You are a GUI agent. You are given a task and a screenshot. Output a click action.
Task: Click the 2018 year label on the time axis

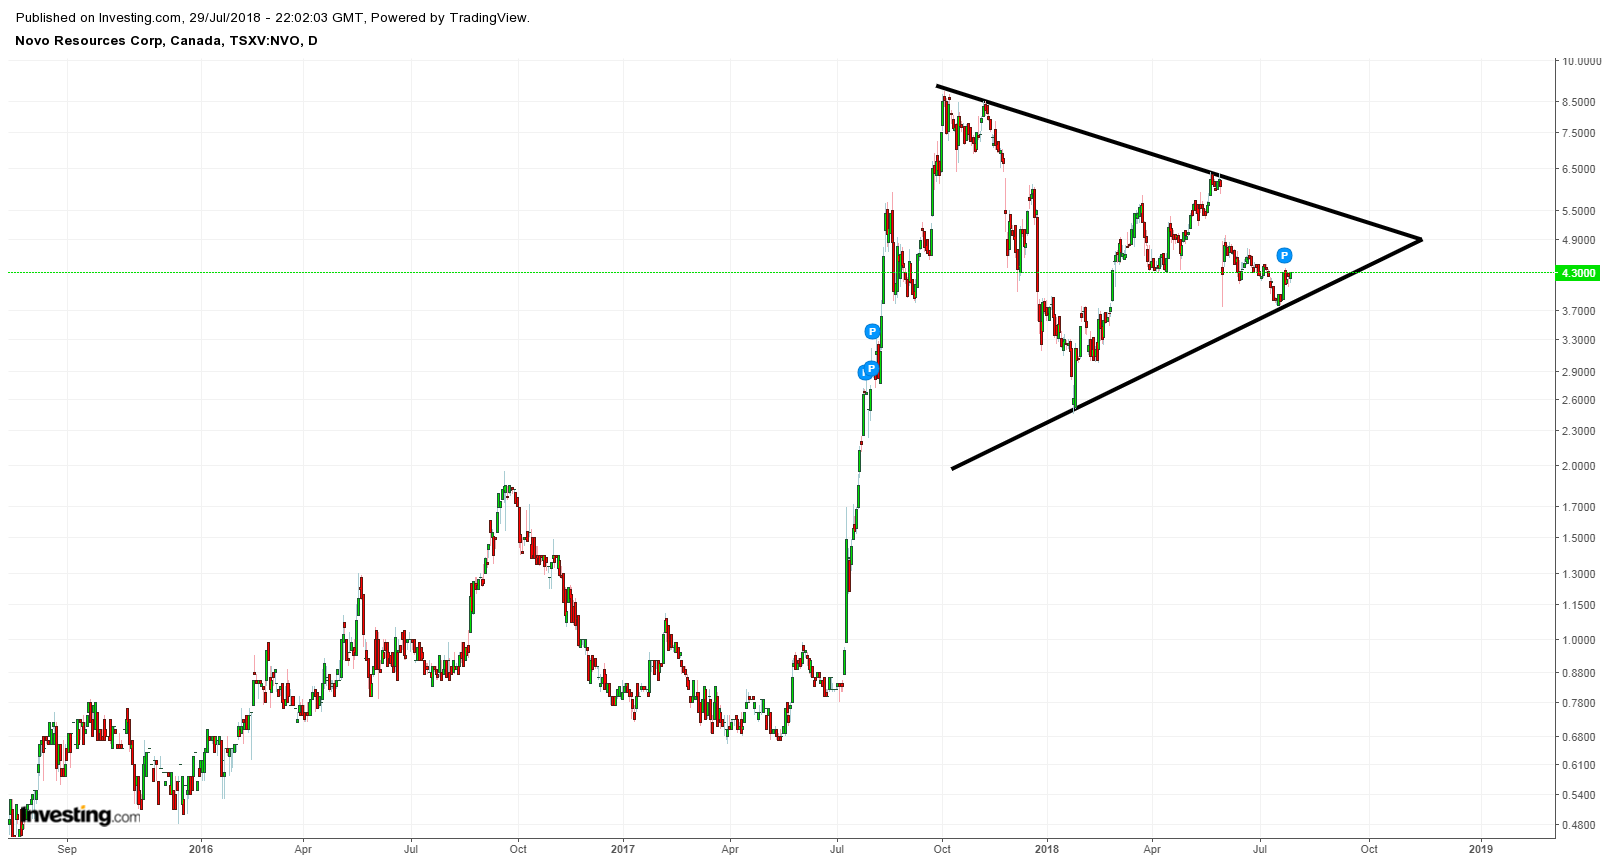pos(1047,850)
